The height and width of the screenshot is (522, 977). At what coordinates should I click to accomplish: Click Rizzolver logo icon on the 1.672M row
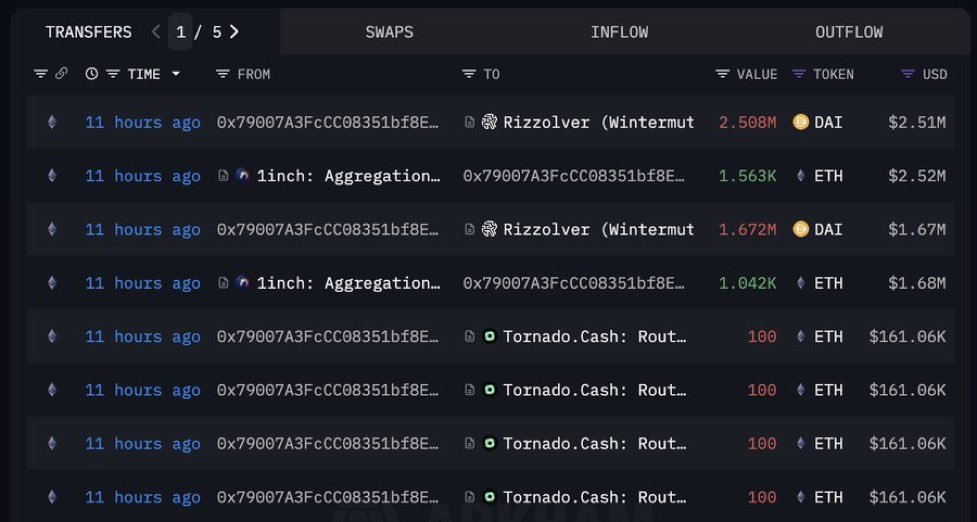pyautogui.click(x=490, y=229)
